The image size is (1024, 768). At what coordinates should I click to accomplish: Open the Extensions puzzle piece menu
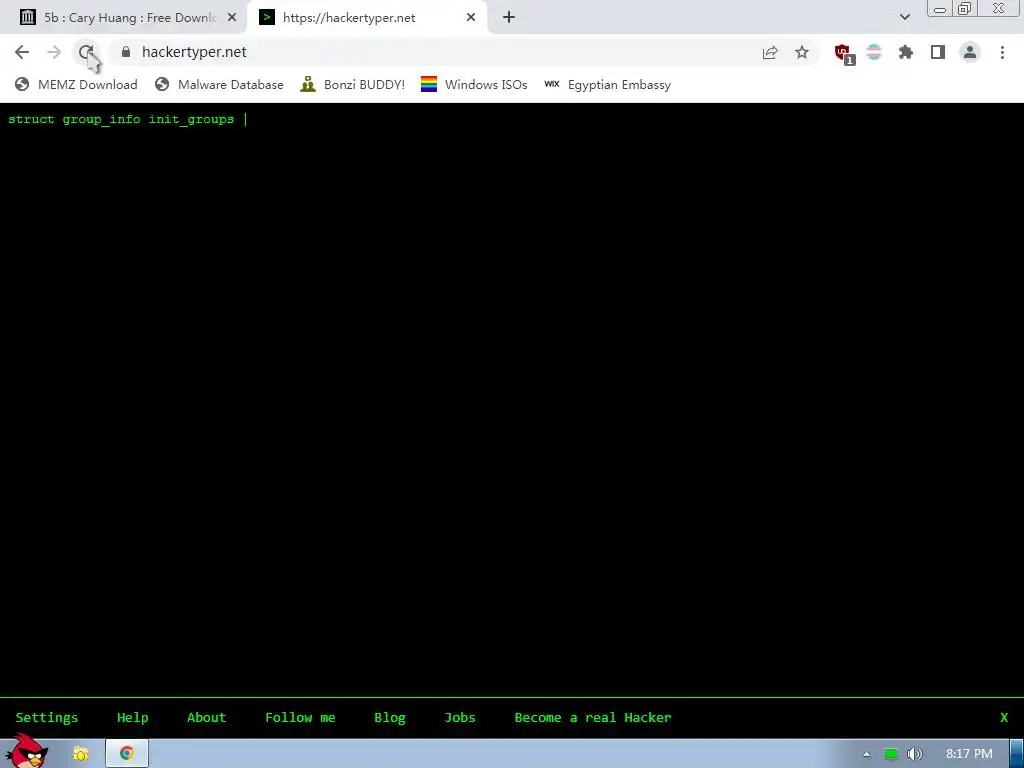click(x=906, y=52)
